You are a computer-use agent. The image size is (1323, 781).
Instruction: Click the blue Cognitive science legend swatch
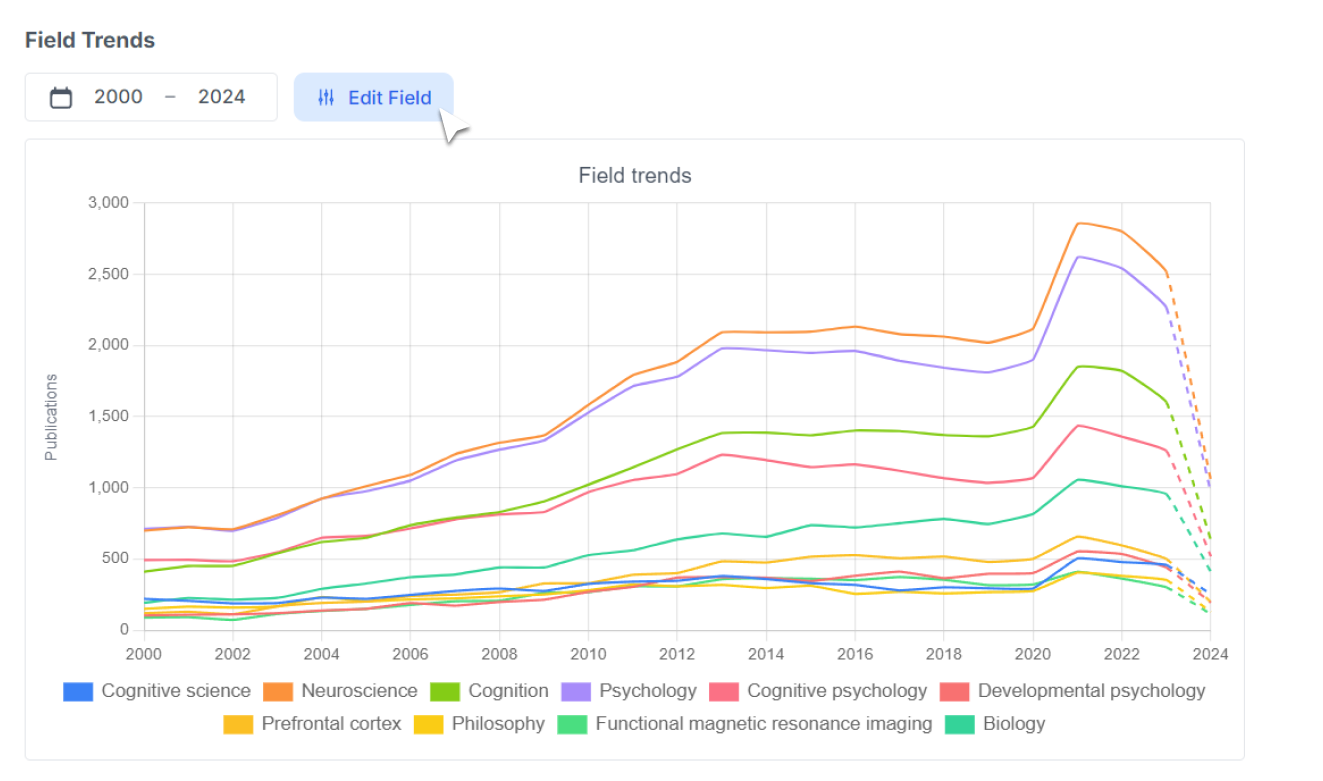(x=78, y=691)
